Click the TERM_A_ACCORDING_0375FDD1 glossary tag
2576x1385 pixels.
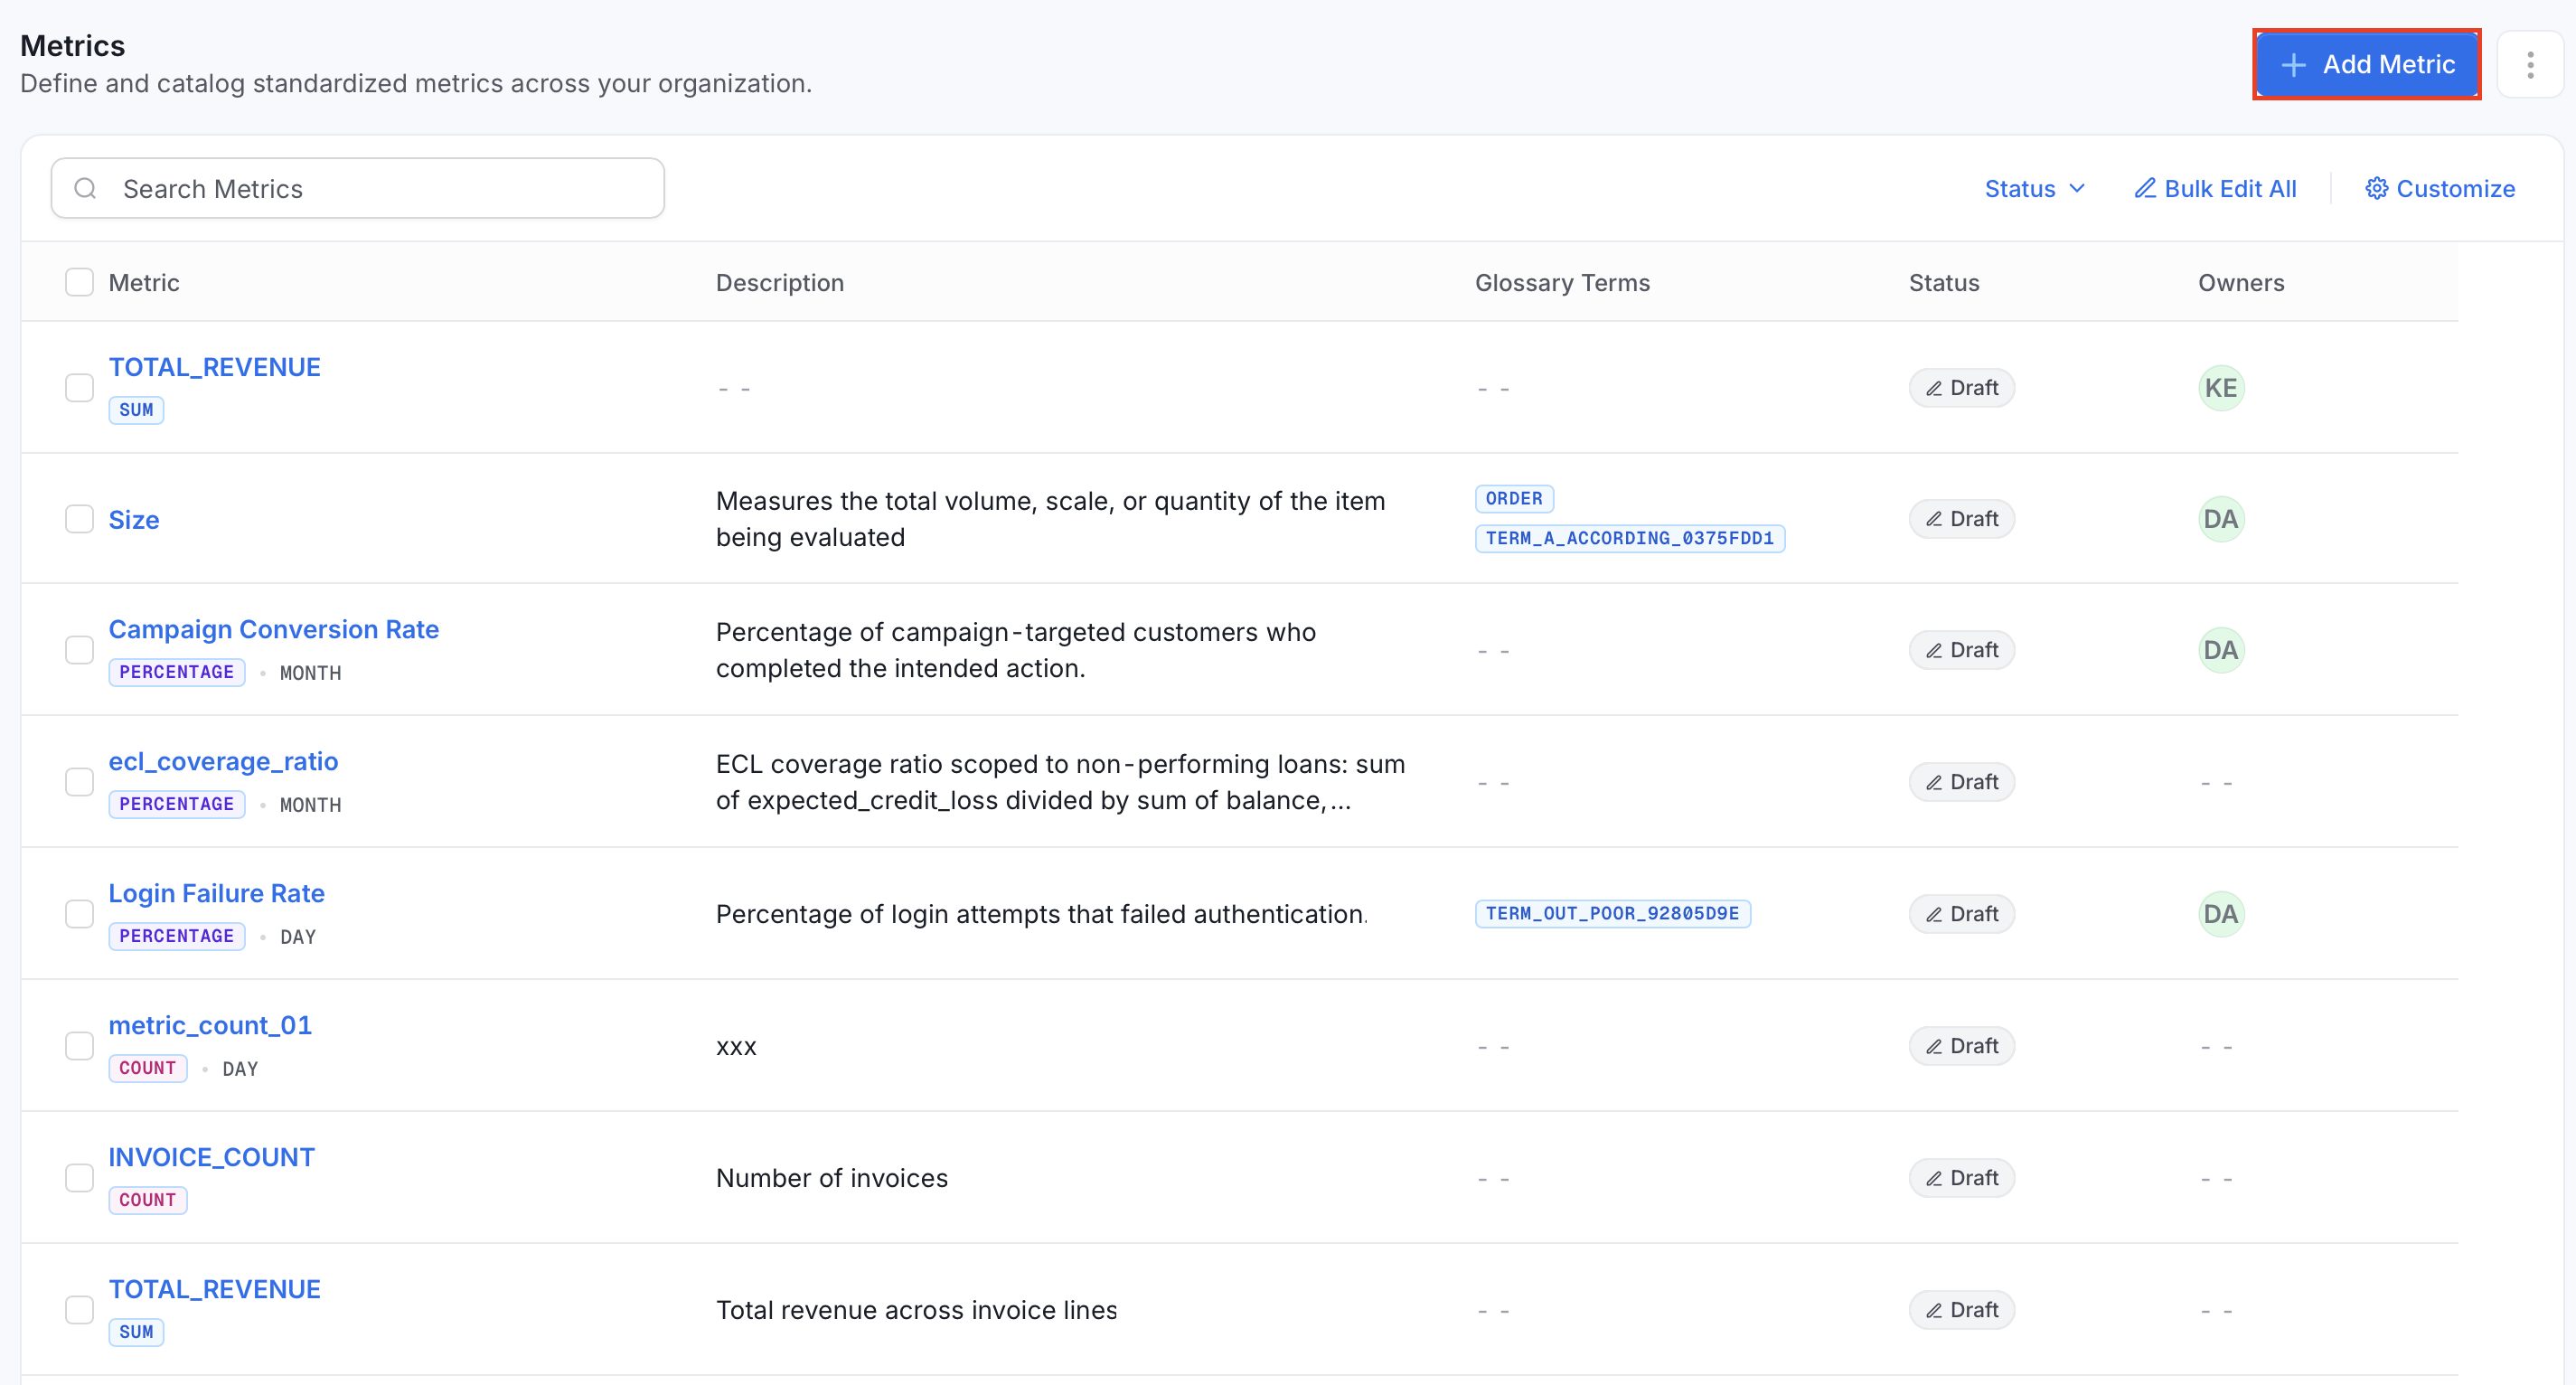click(x=1630, y=538)
